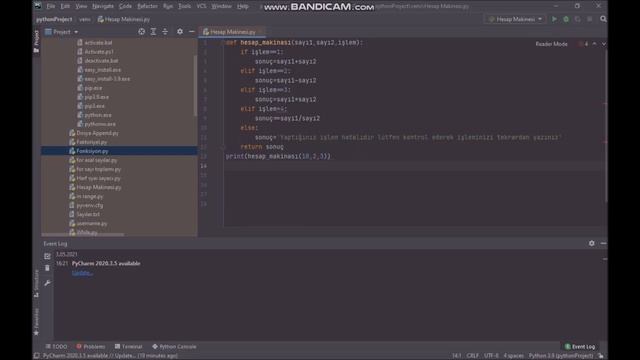Go to next highlighted error arrow

tap(604, 44)
